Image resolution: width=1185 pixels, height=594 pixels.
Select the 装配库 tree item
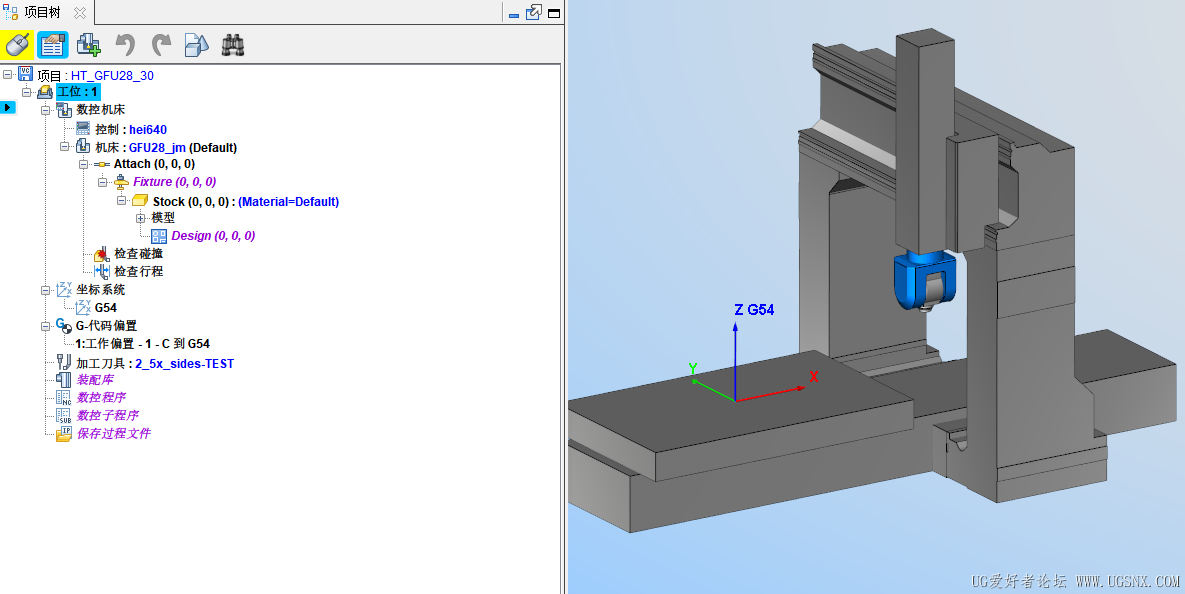[94, 379]
